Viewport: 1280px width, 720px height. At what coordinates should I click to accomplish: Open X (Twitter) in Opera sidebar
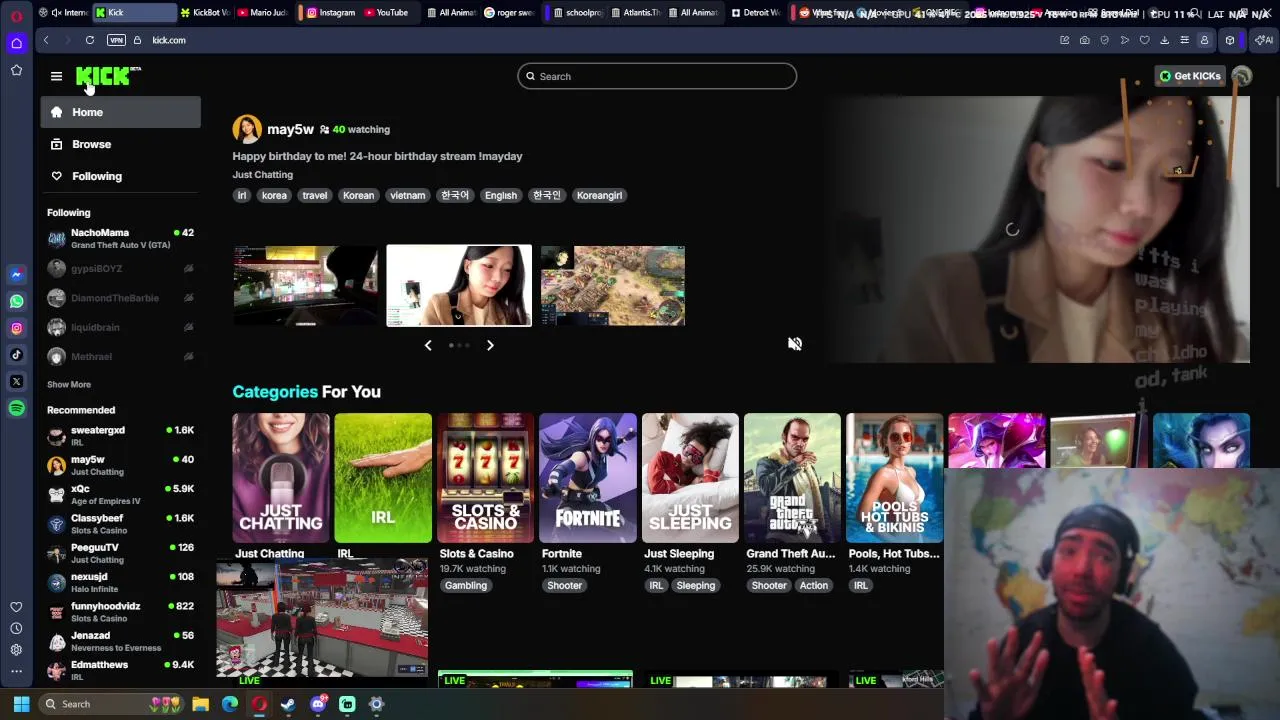click(16, 382)
